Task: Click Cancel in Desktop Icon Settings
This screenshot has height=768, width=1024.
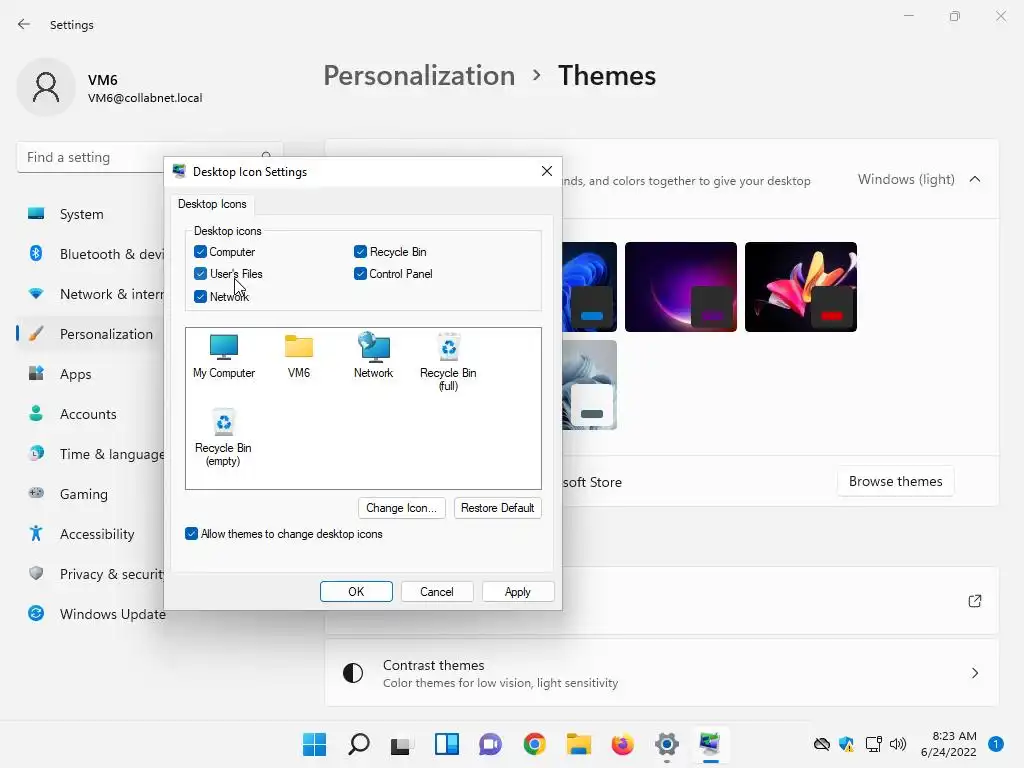Action: click(x=437, y=592)
